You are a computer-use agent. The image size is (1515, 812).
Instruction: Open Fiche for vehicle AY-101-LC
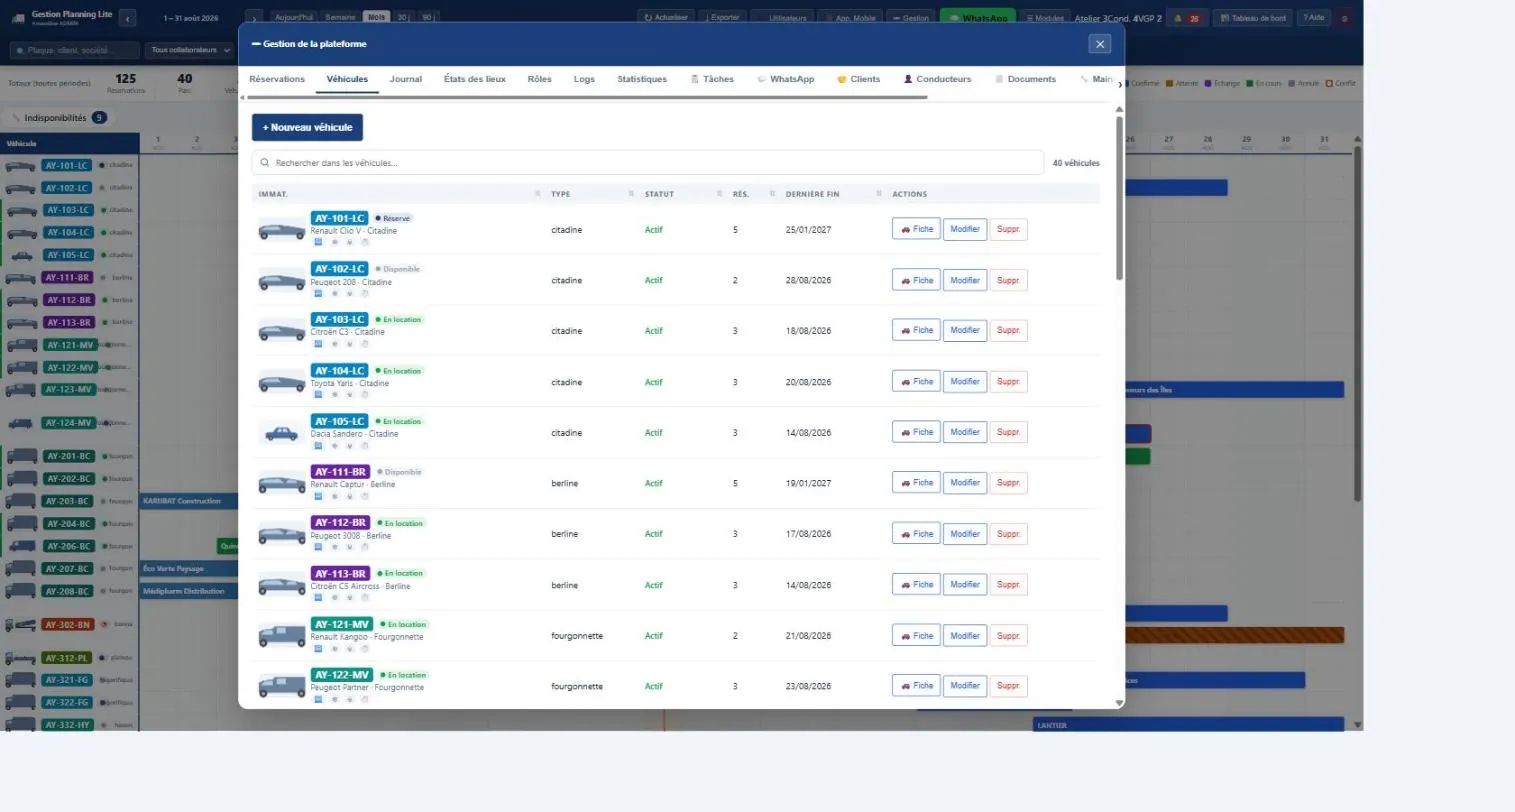tap(916, 229)
